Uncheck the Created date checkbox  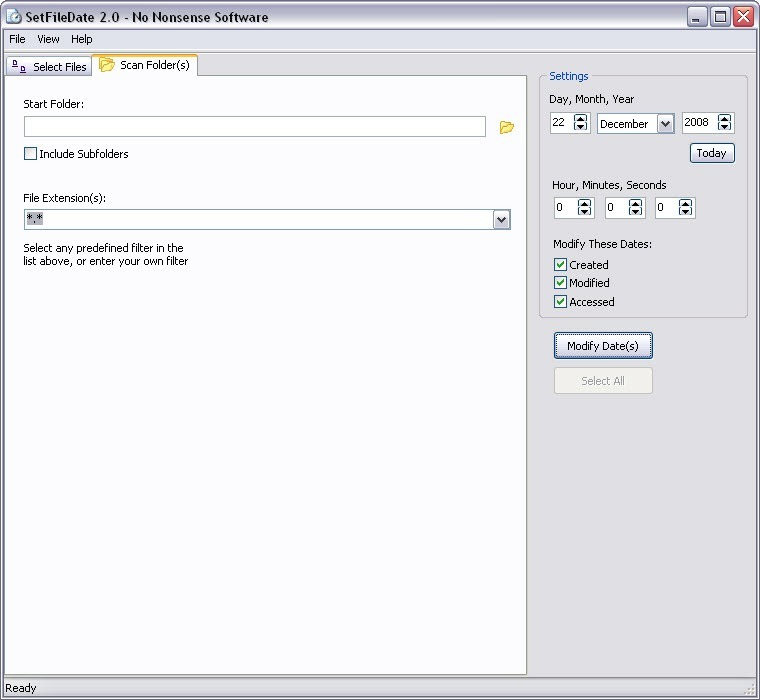coord(560,265)
